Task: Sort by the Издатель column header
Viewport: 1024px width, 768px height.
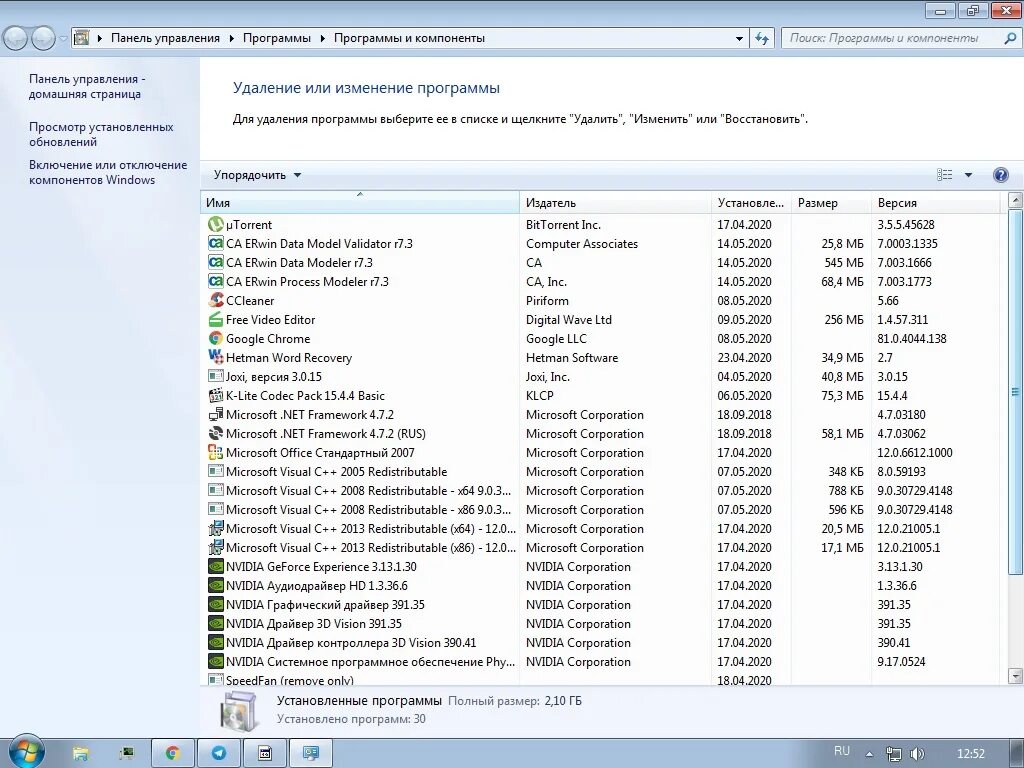Action: pyautogui.click(x=615, y=202)
